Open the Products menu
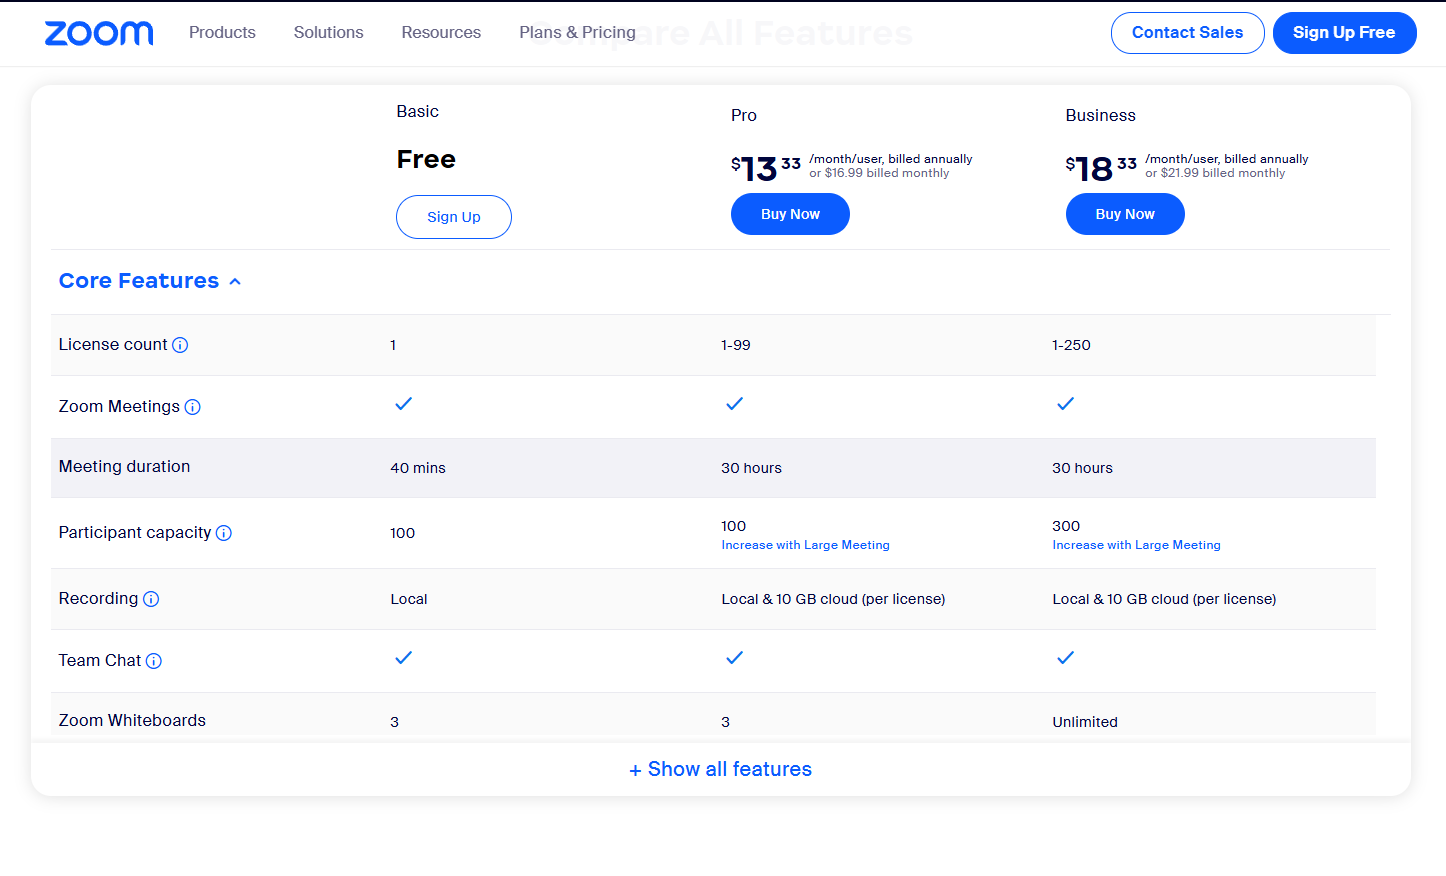1446x876 pixels. 222,33
